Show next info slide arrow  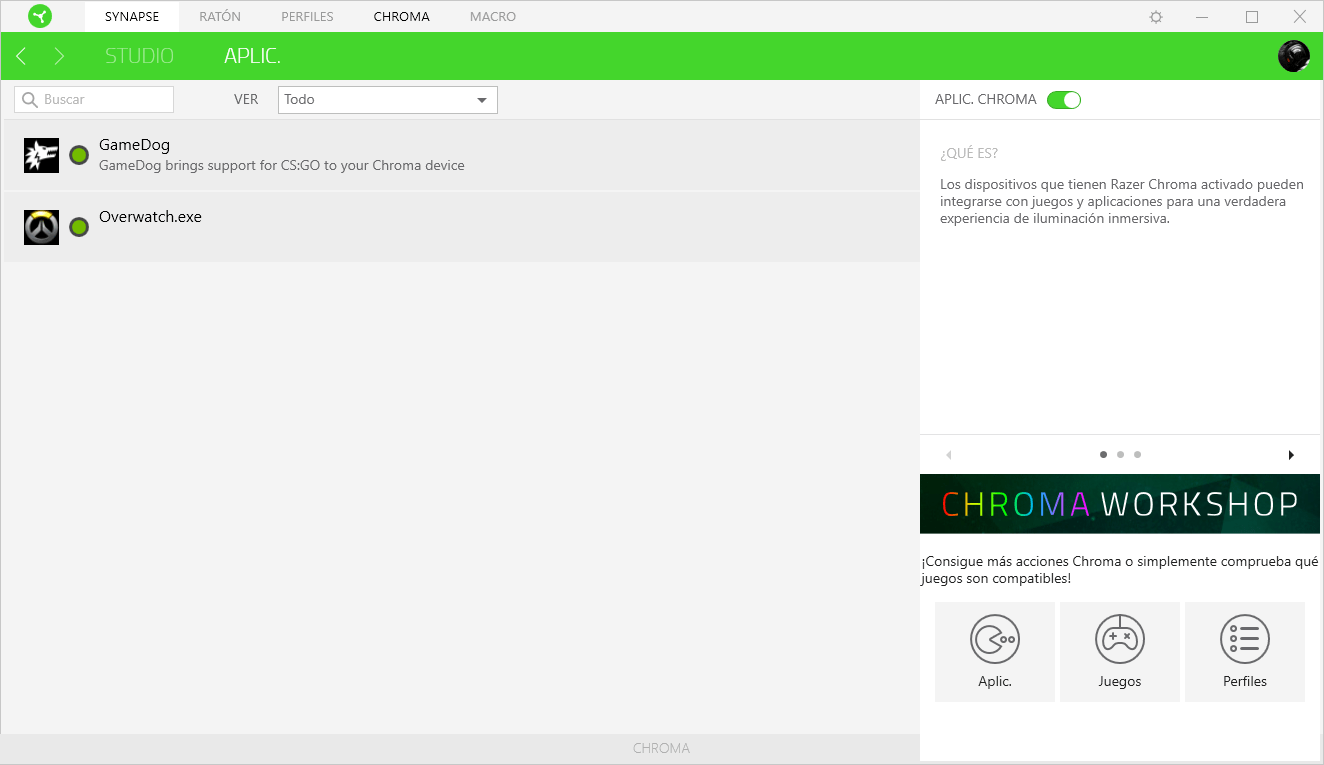point(1291,455)
